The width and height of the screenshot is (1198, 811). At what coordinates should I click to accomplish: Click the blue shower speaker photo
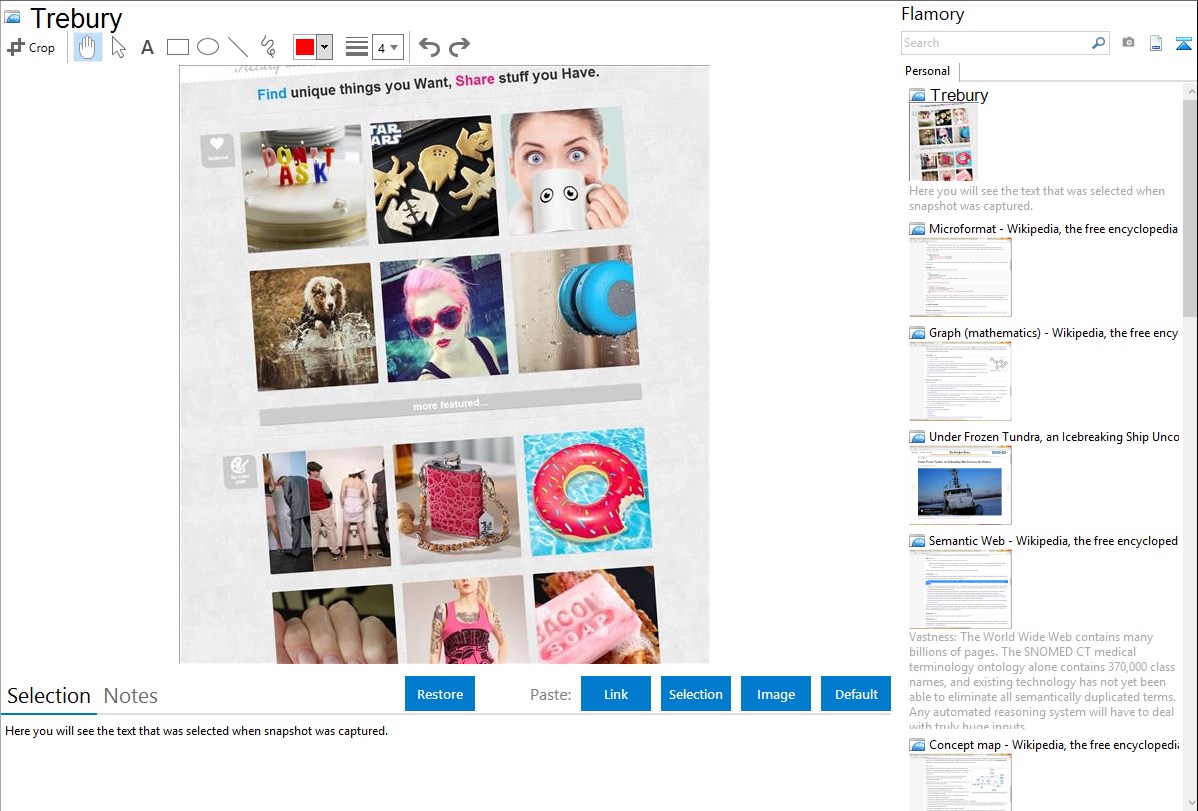pos(575,309)
